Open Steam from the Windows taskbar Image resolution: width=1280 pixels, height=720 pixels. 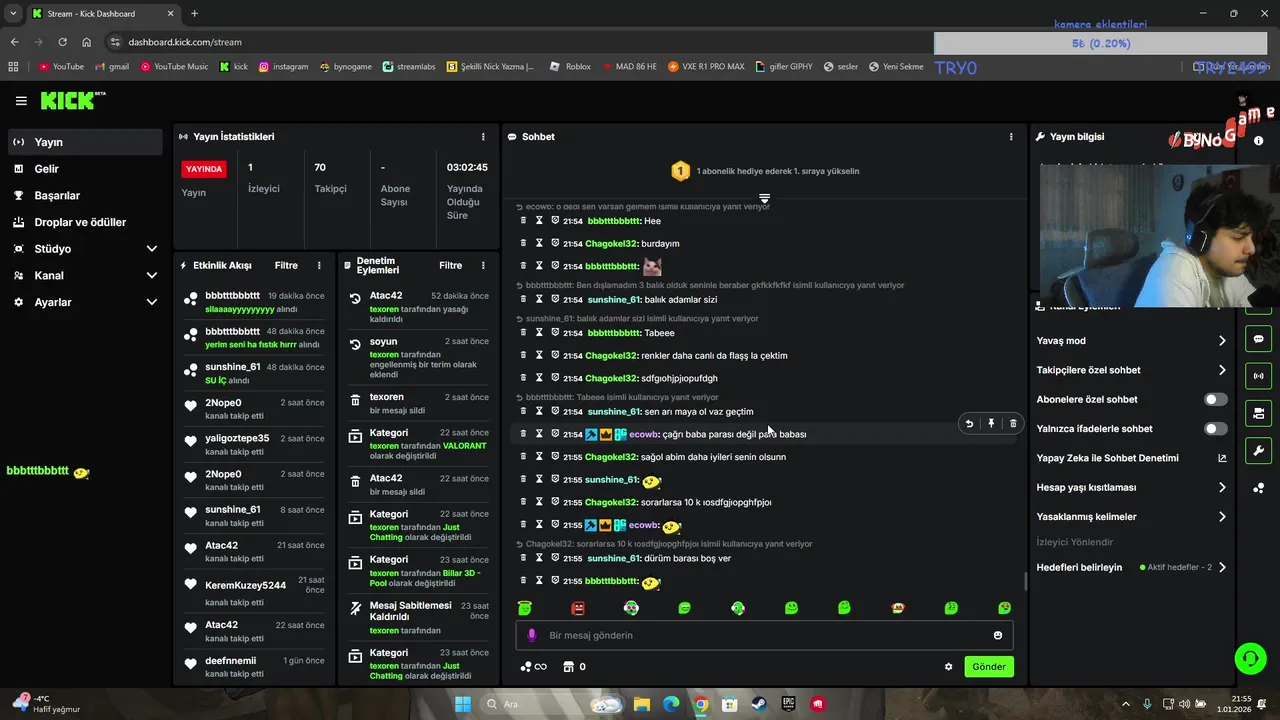point(760,704)
